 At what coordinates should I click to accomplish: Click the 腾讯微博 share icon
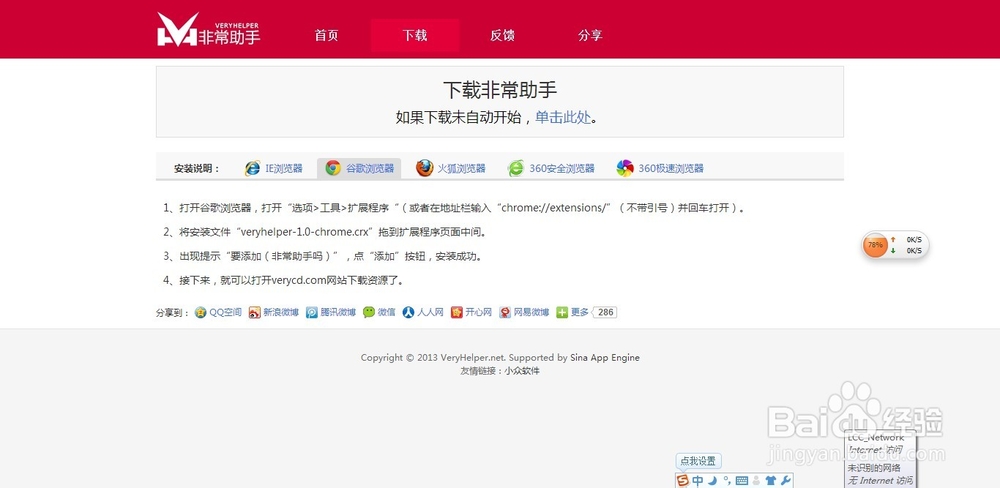pos(311,313)
